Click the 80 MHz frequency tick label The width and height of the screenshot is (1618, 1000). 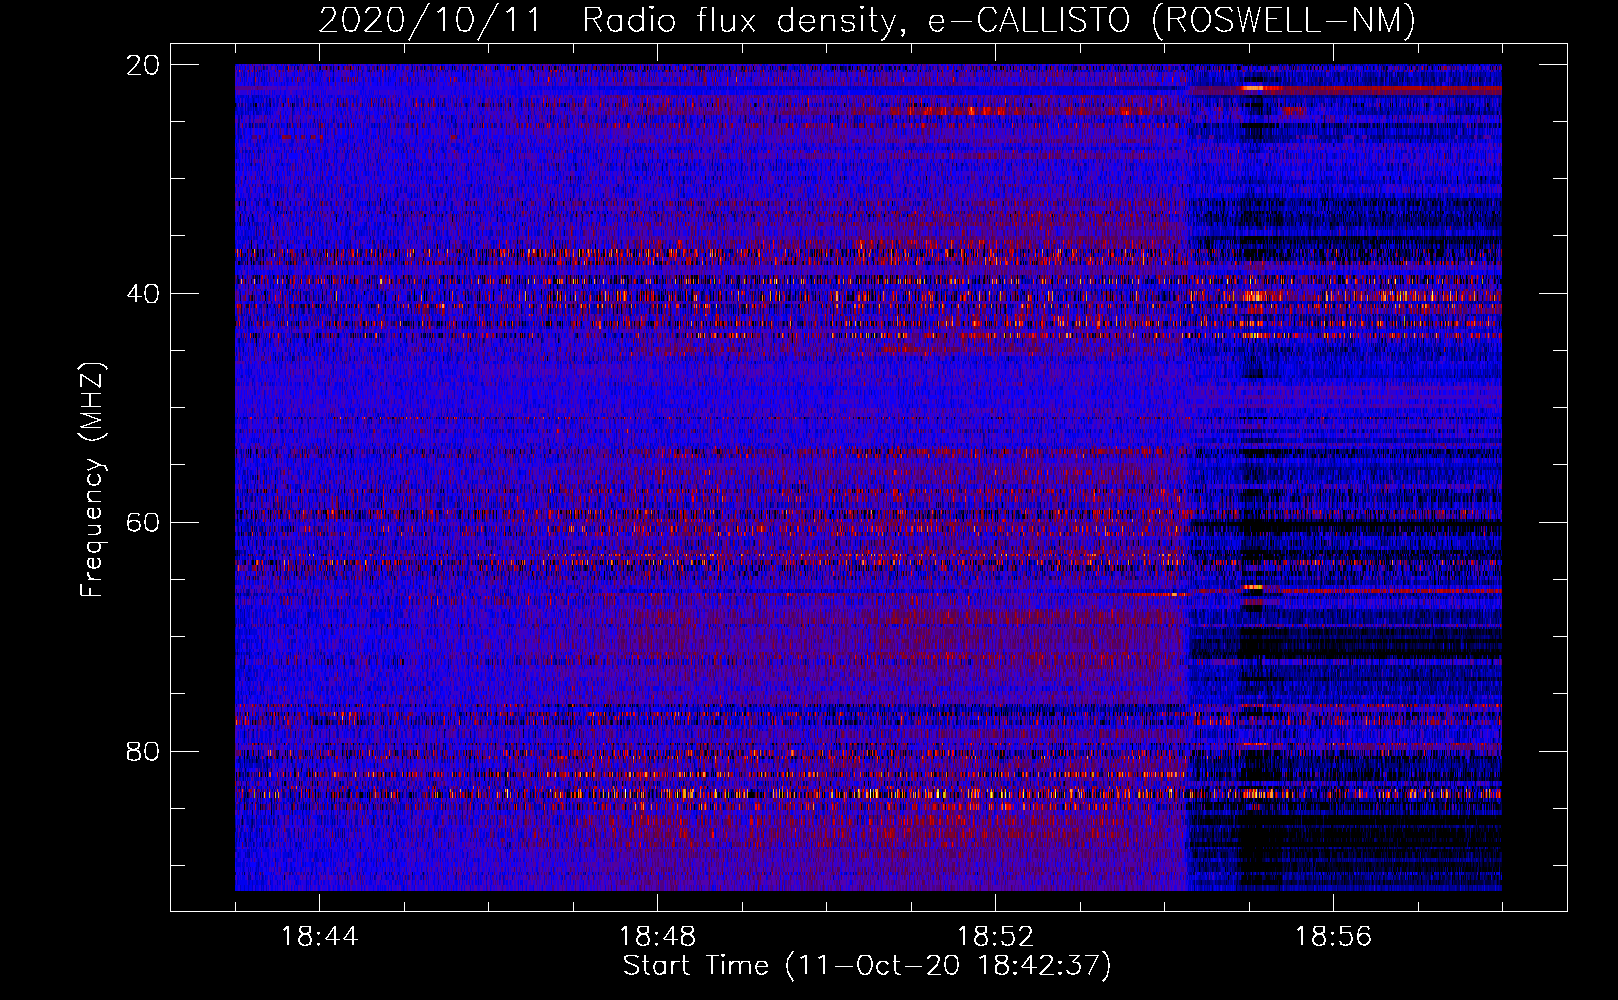tap(143, 751)
